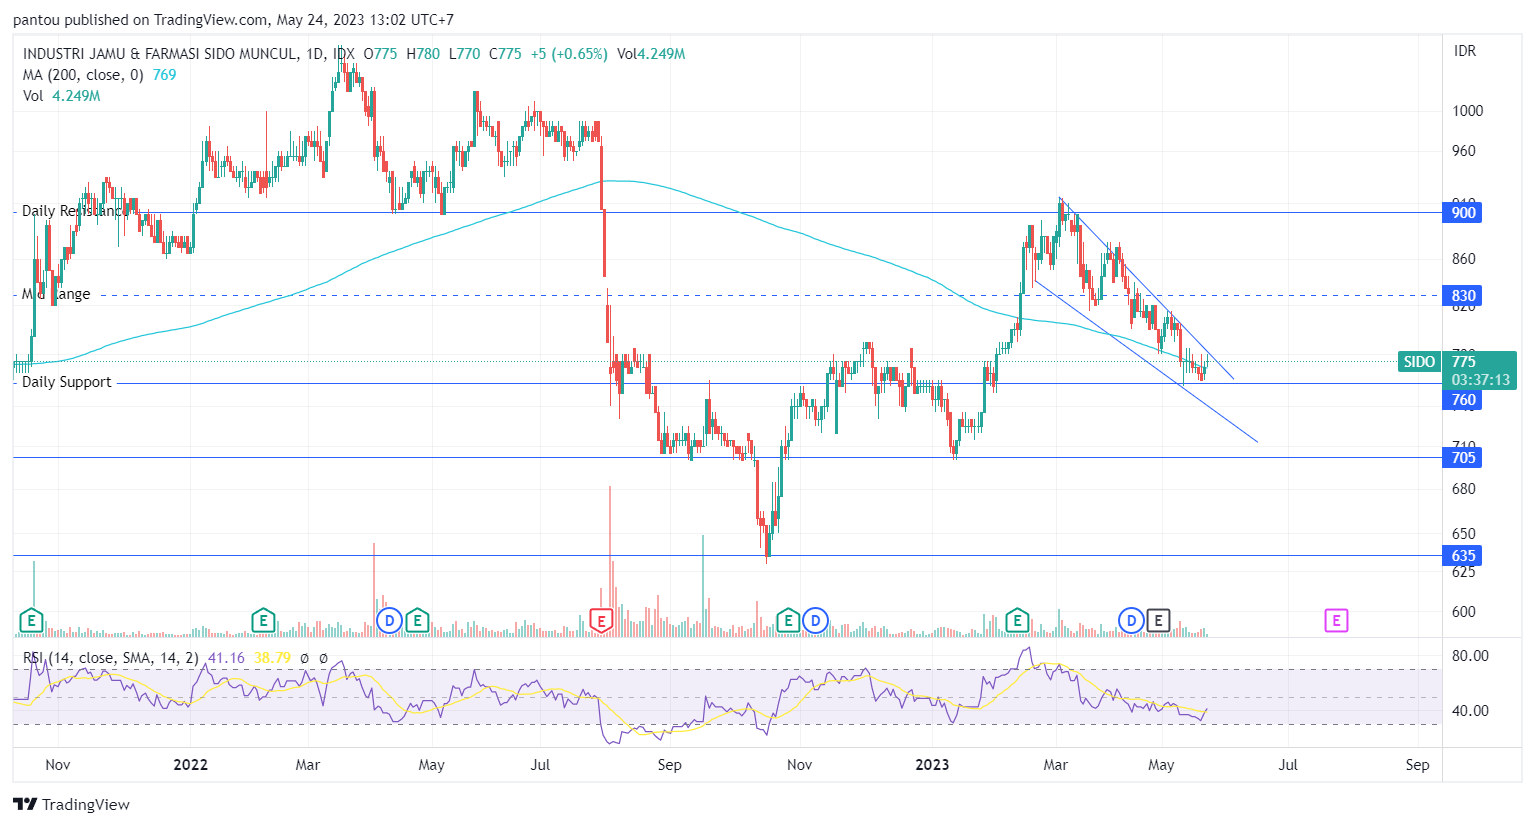Select the 830 mid range price label
The width and height of the screenshot is (1535, 826).
tap(1463, 295)
